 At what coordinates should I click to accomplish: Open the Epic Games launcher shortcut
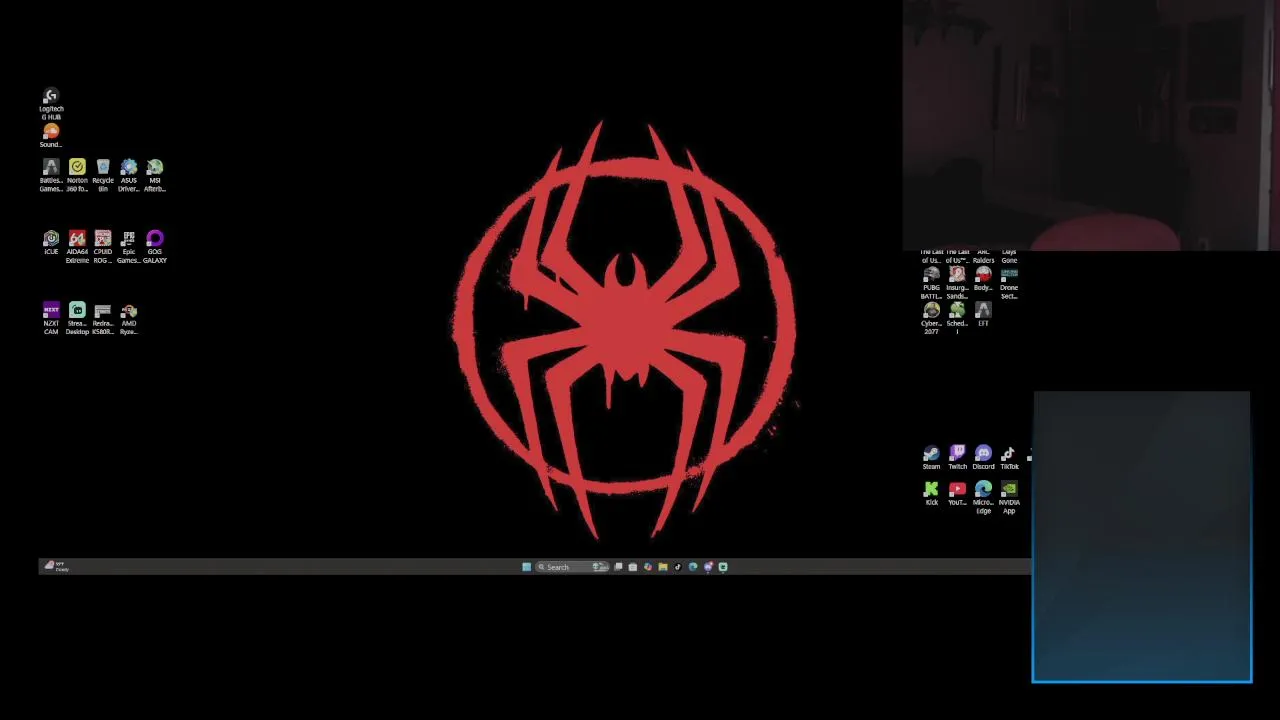pos(129,247)
